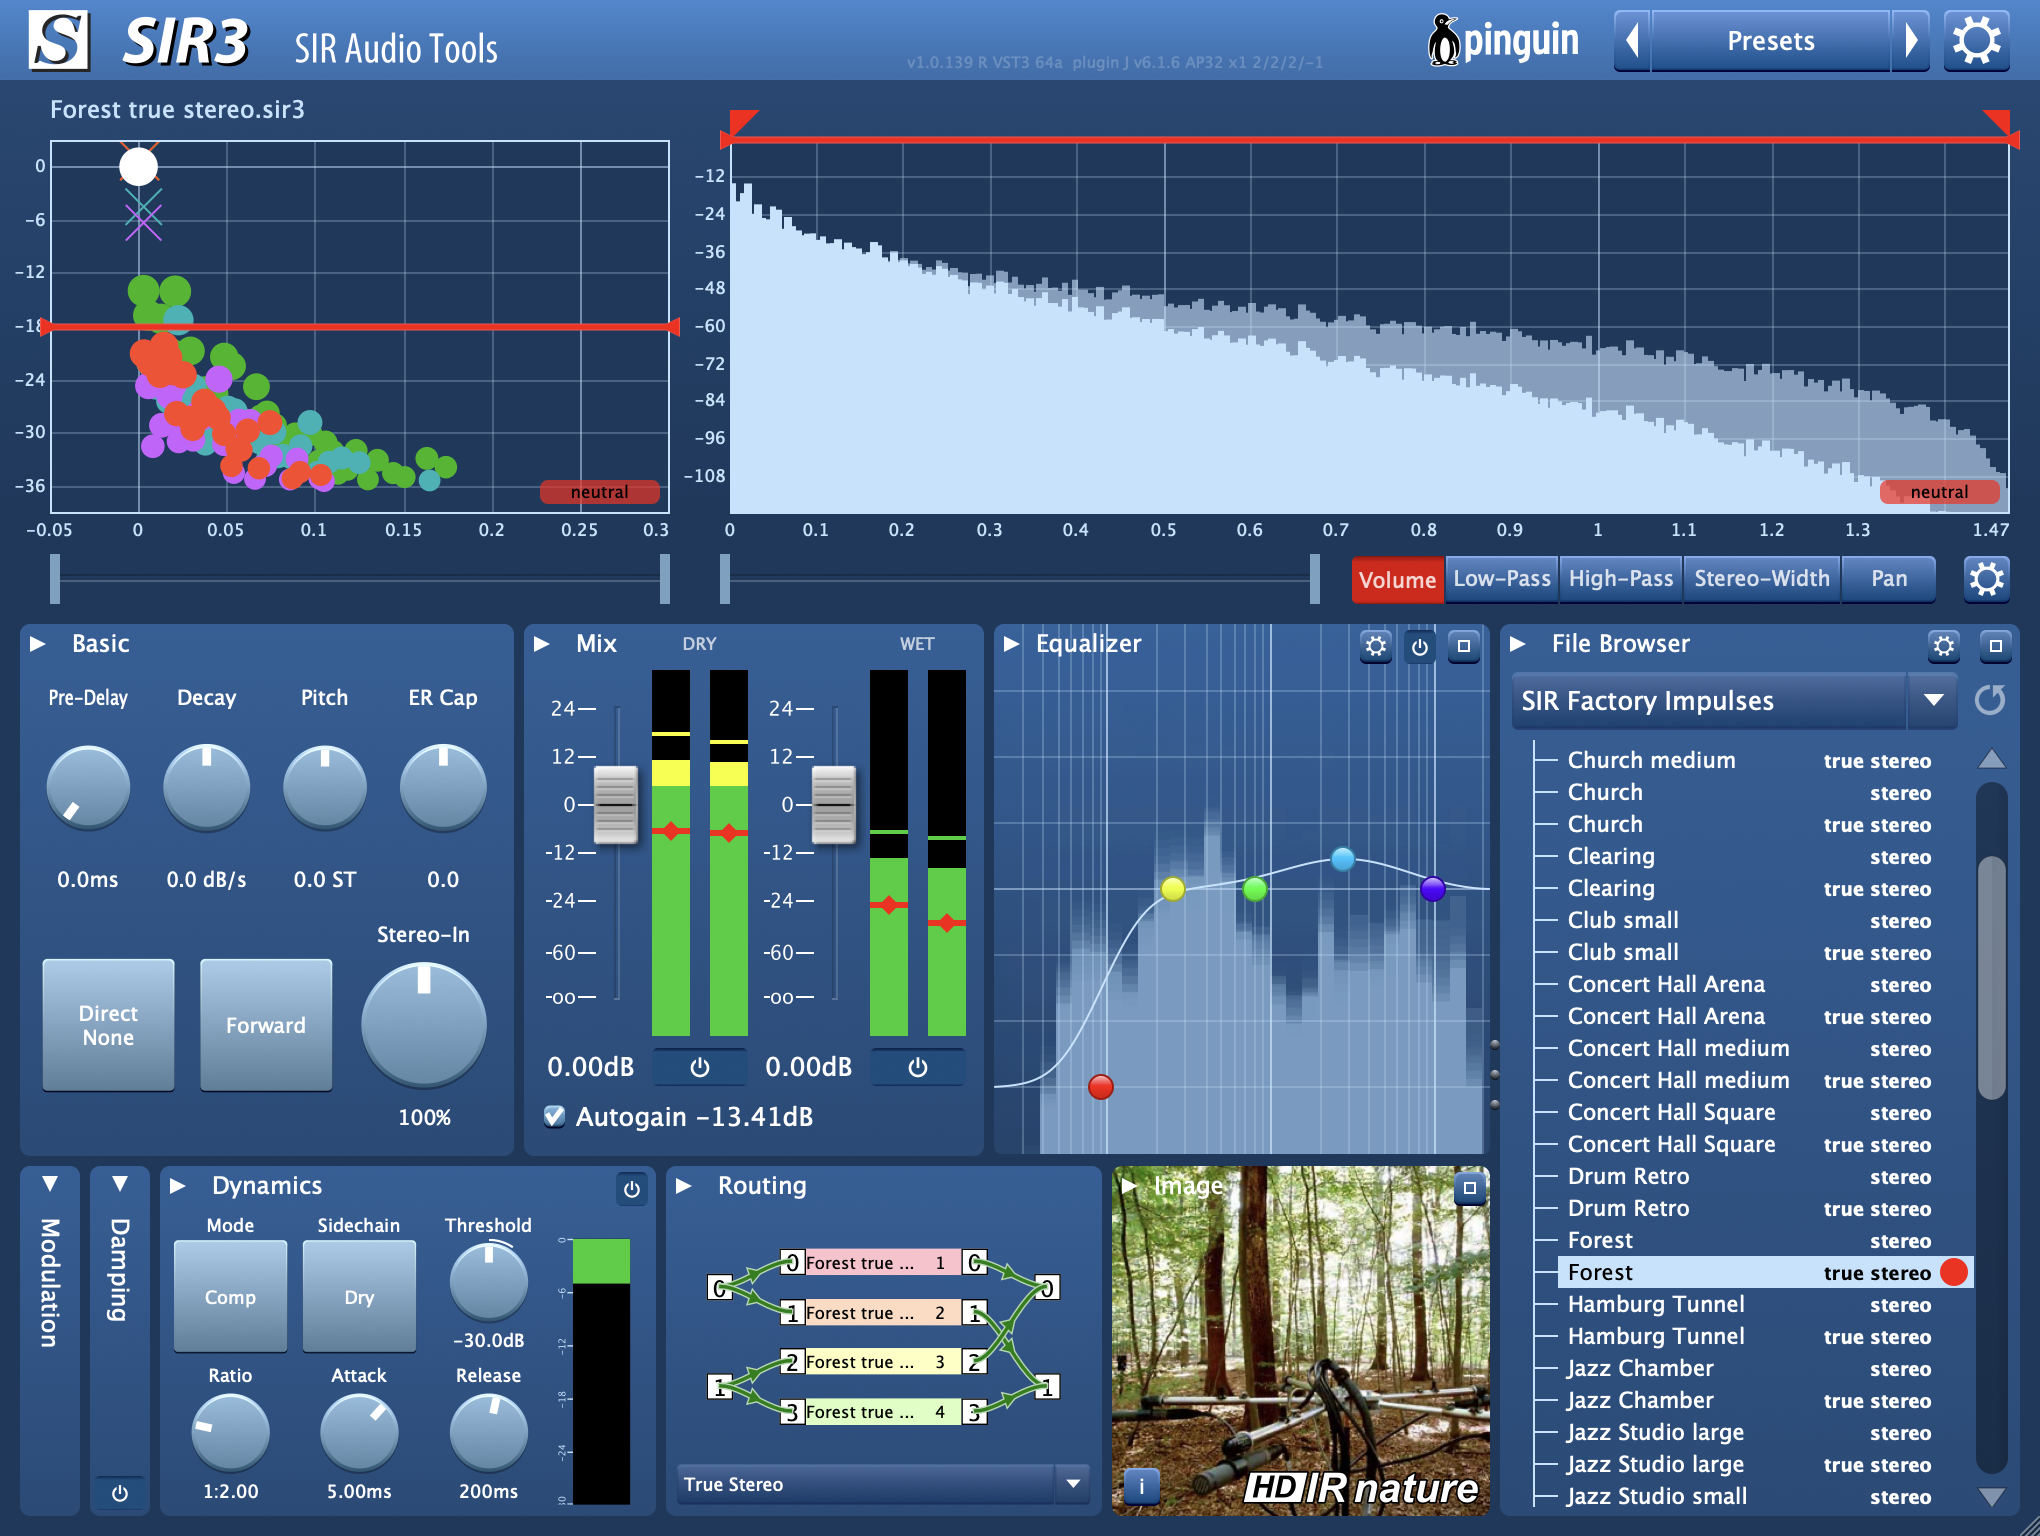Switch to Pan envelope tab
Image resolution: width=2040 pixels, height=1536 pixels.
coord(1889,579)
